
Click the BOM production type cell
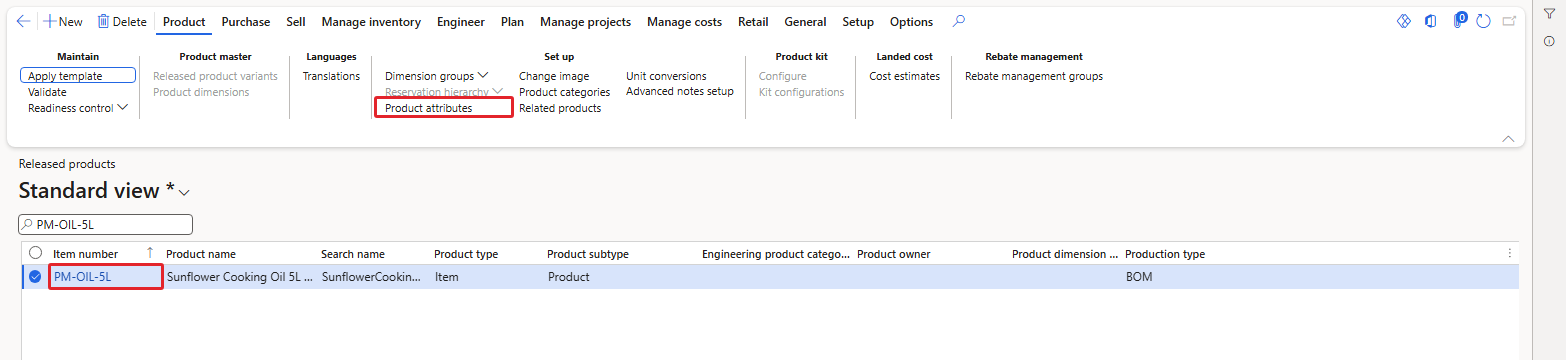pos(1139,277)
